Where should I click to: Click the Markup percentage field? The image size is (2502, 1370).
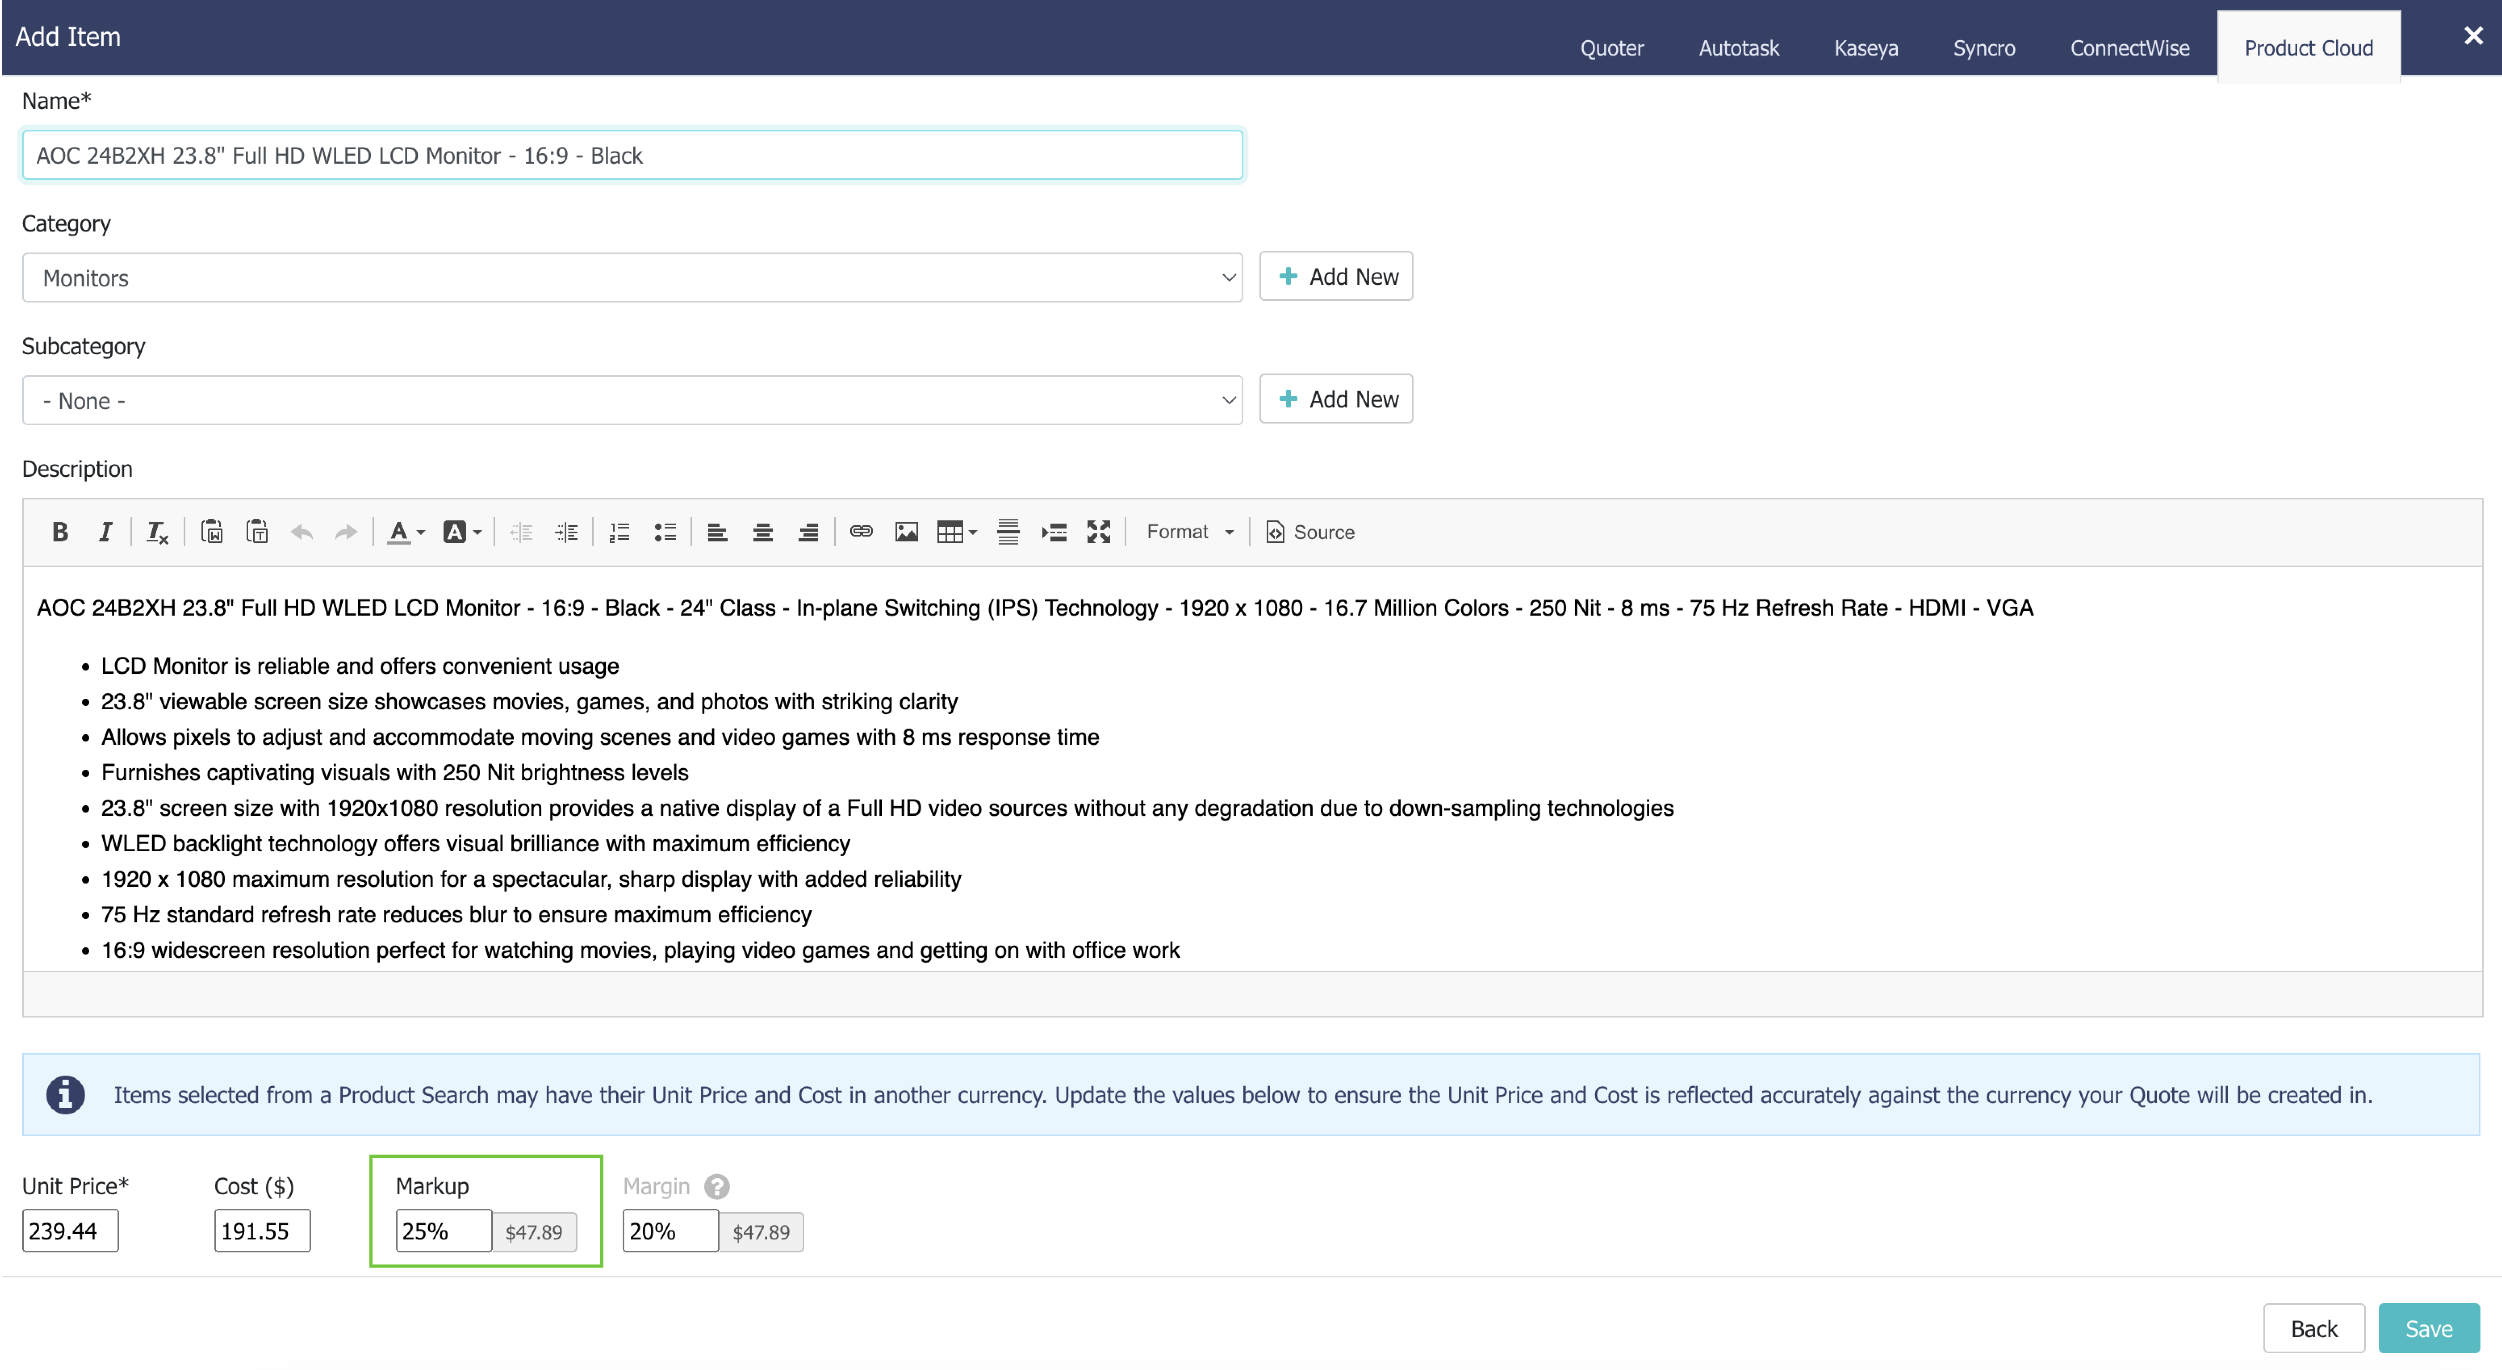[x=443, y=1231]
